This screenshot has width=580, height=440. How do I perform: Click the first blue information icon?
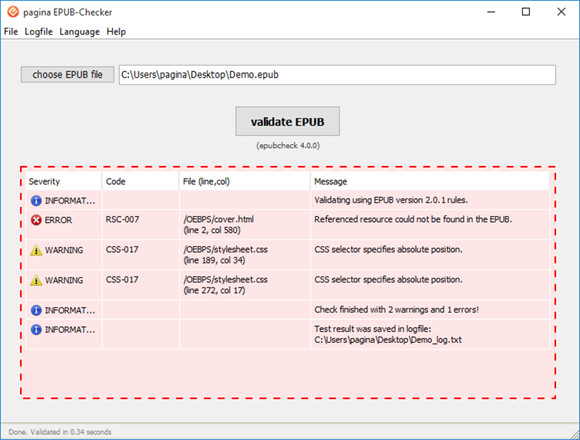click(x=36, y=201)
